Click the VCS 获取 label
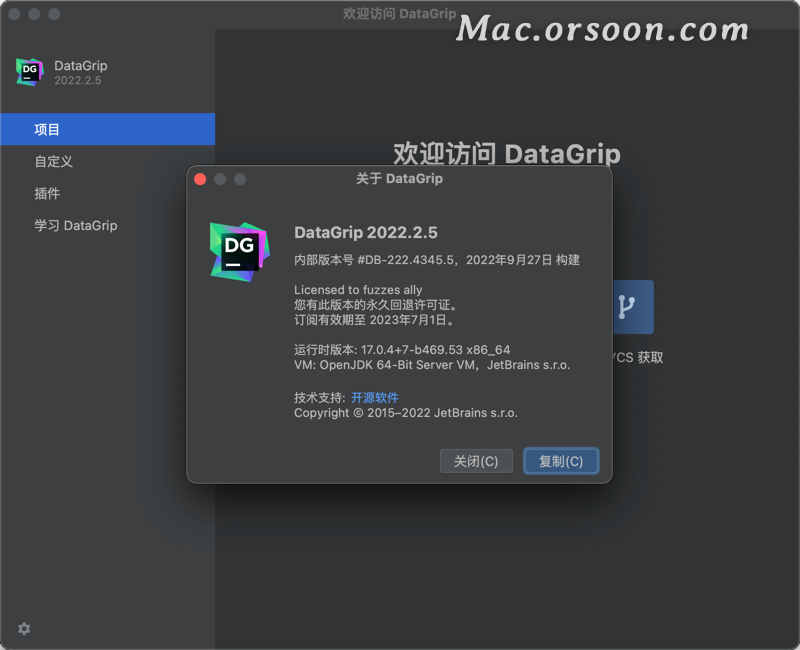800x650 pixels. point(638,357)
